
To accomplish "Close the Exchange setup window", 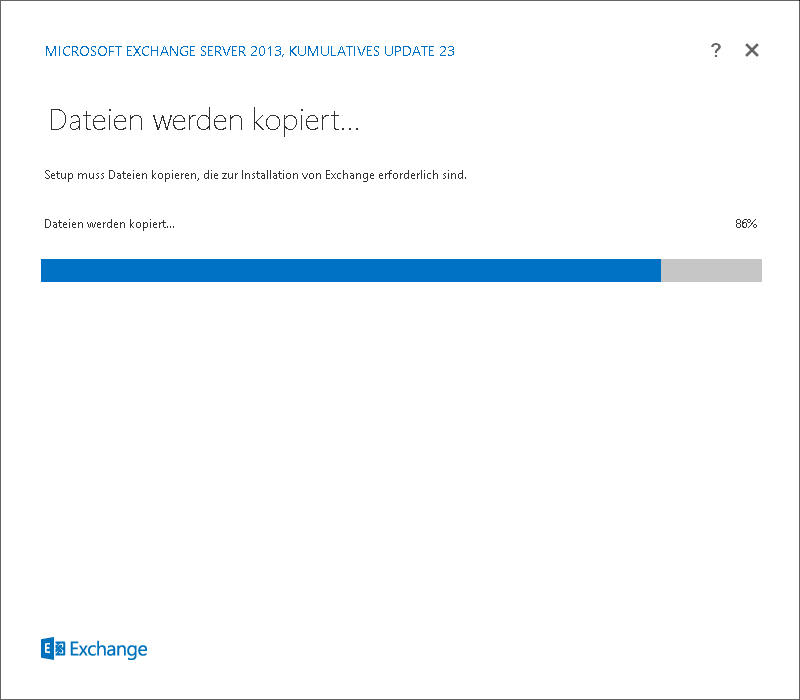I will (752, 51).
